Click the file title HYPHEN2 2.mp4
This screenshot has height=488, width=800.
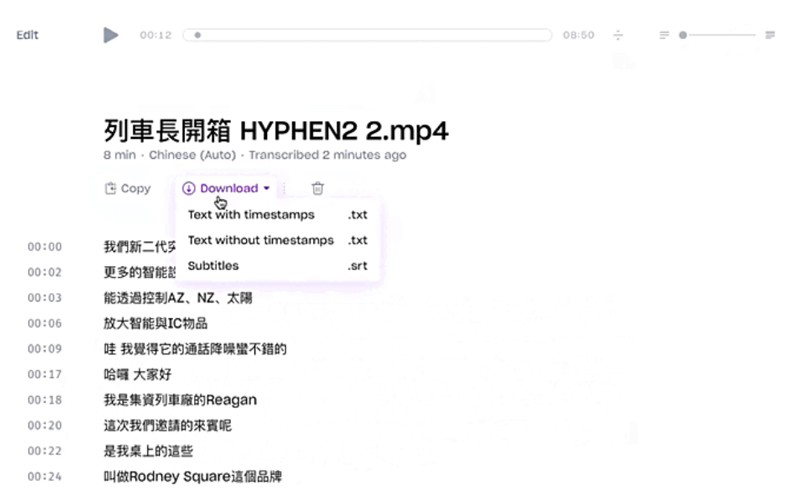(x=276, y=130)
